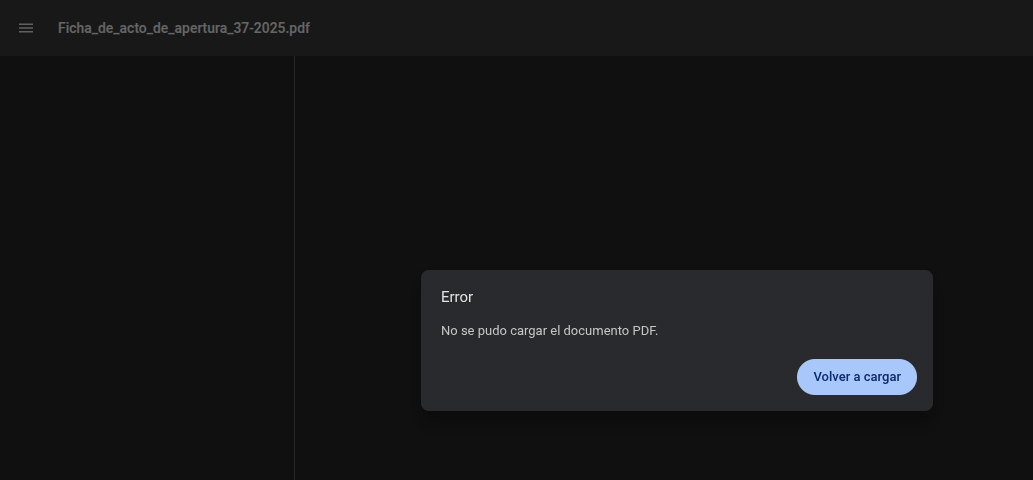Reload the PDF via the blue pill button
The width and height of the screenshot is (1033, 480).
[x=856, y=377]
